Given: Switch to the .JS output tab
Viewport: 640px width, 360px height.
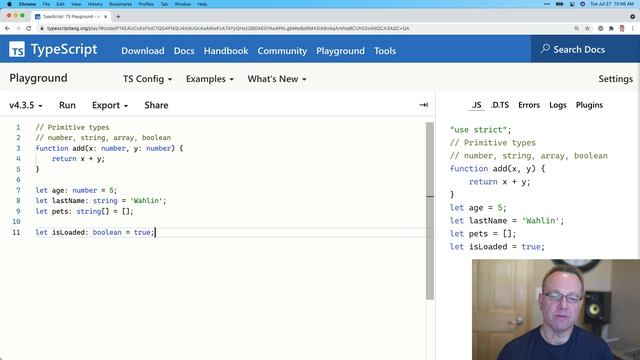Looking at the screenshot, I should (x=476, y=105).
